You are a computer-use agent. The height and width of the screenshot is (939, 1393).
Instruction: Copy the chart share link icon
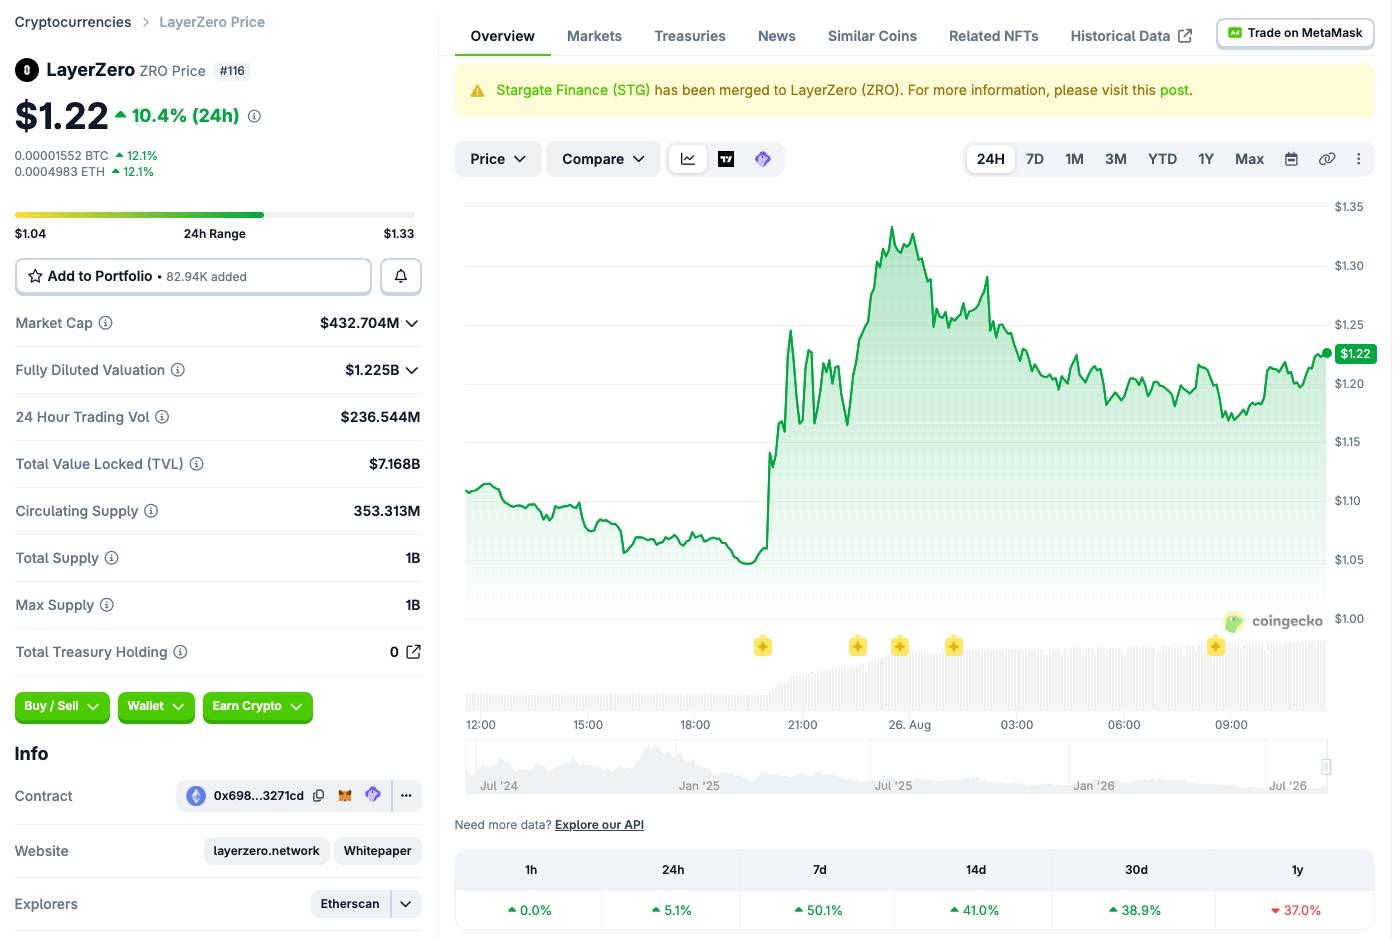(1327, 159)
